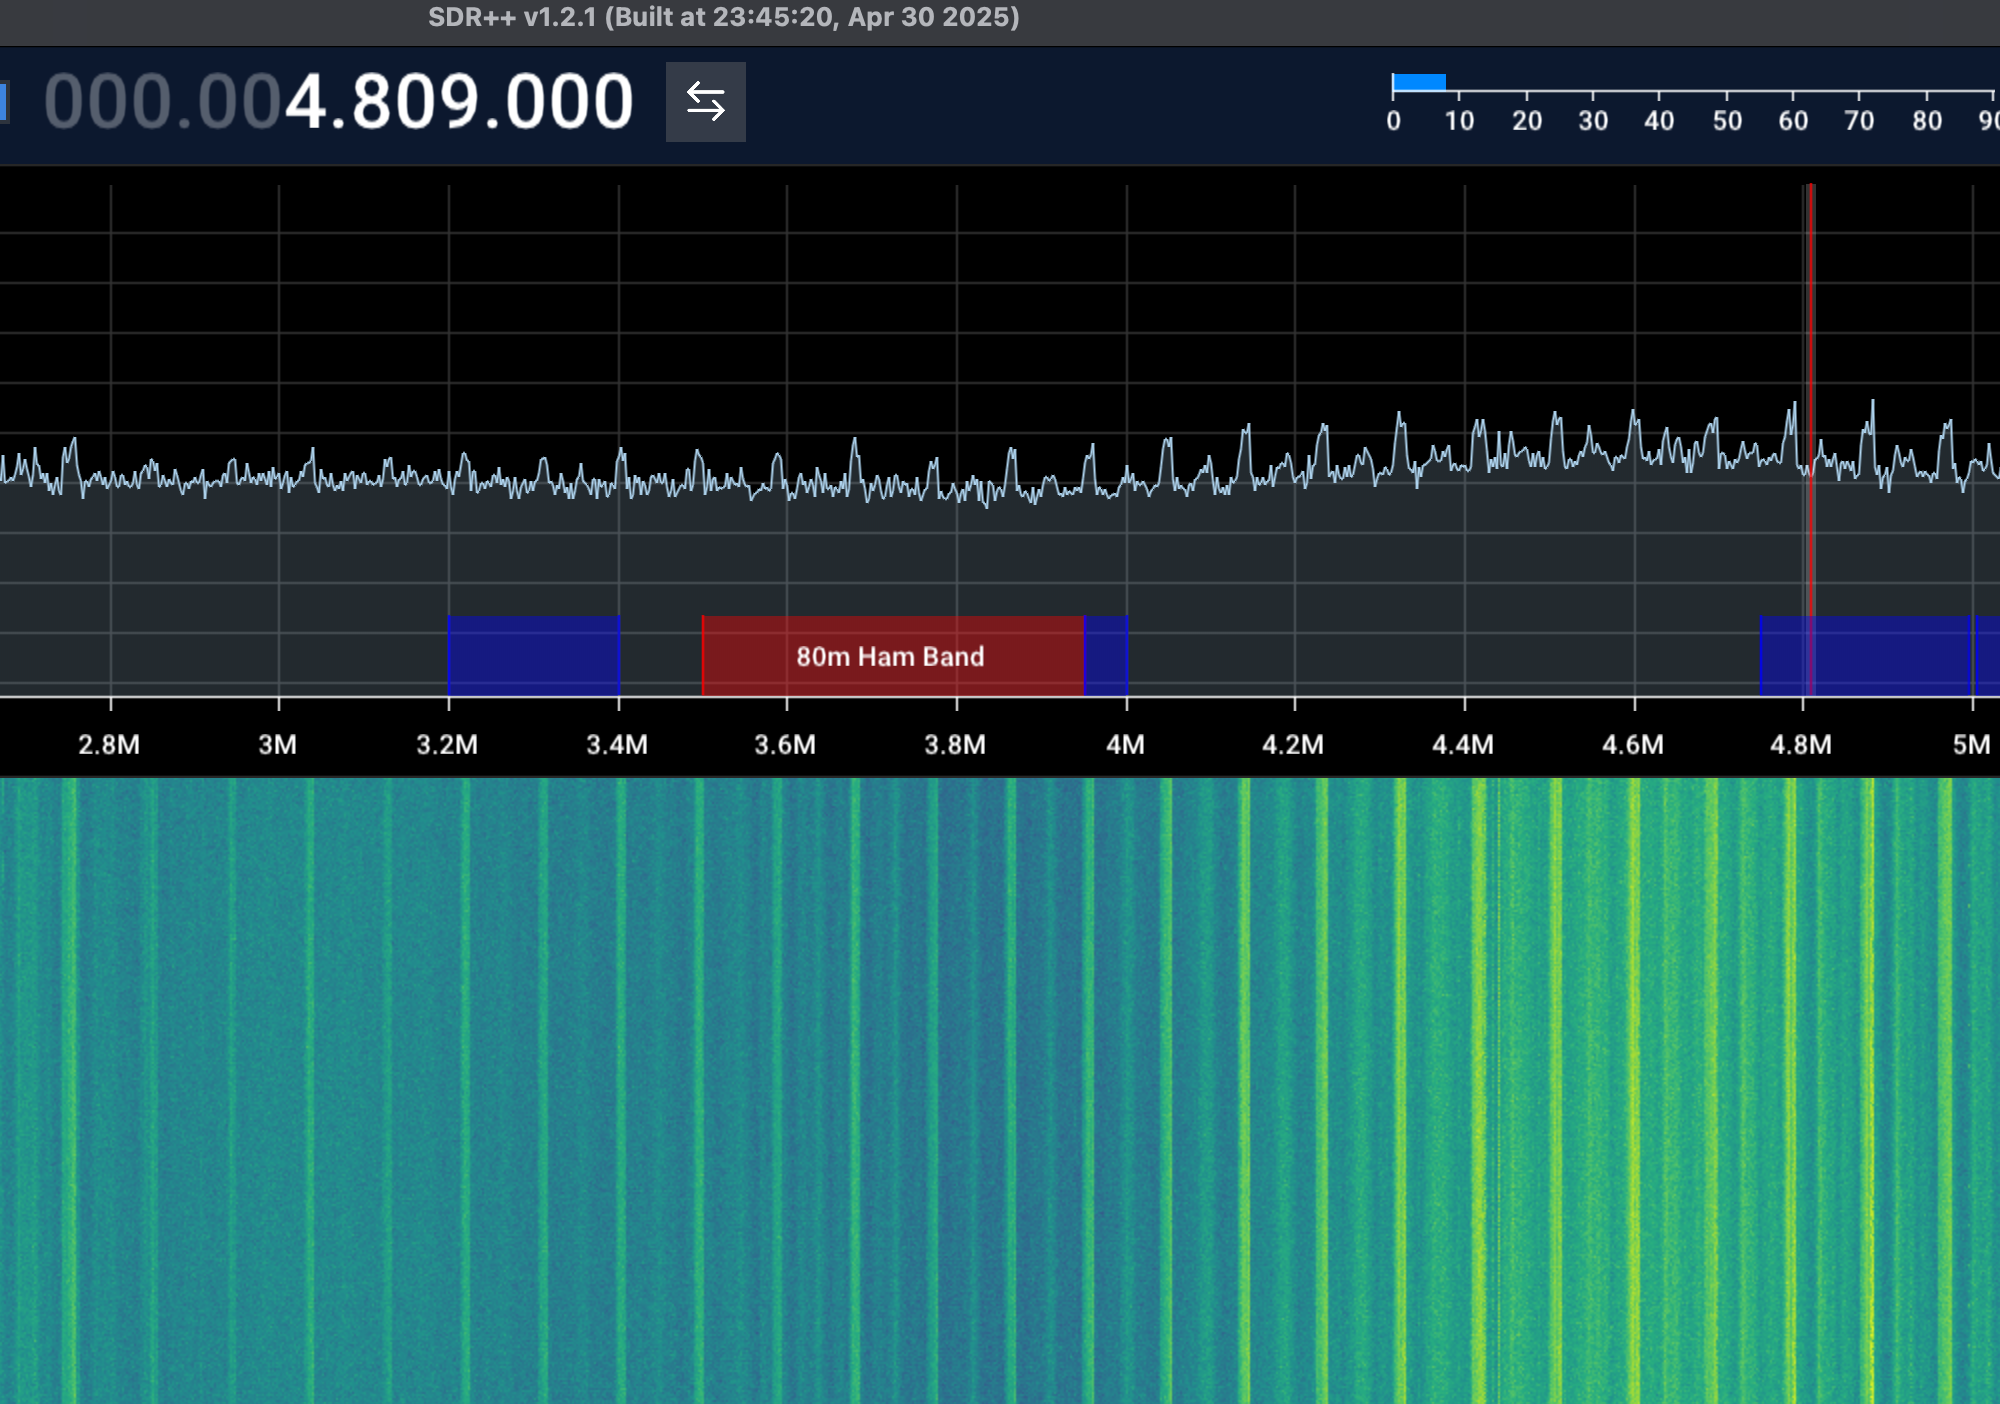Click the 4.2M label on the frequency scale
The height and width of the screenshot is (1404, 2000).
[1293, 745]
